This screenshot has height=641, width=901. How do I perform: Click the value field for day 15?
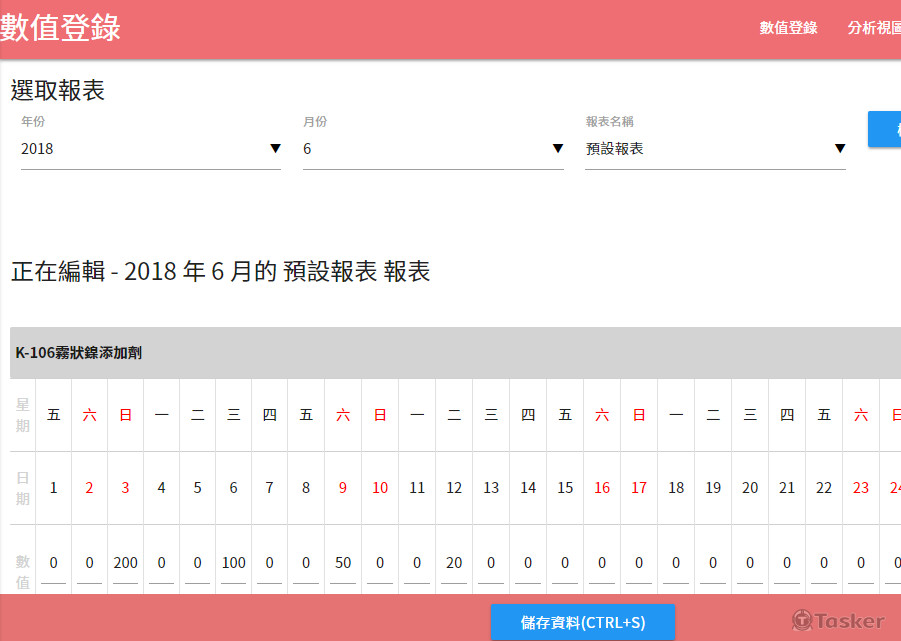(x=565, y=564)
